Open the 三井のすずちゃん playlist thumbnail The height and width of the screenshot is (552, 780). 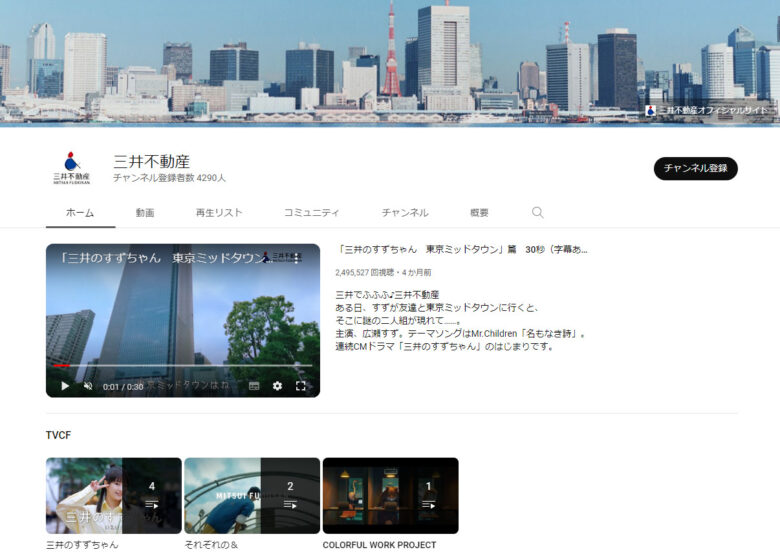point(113,496)
